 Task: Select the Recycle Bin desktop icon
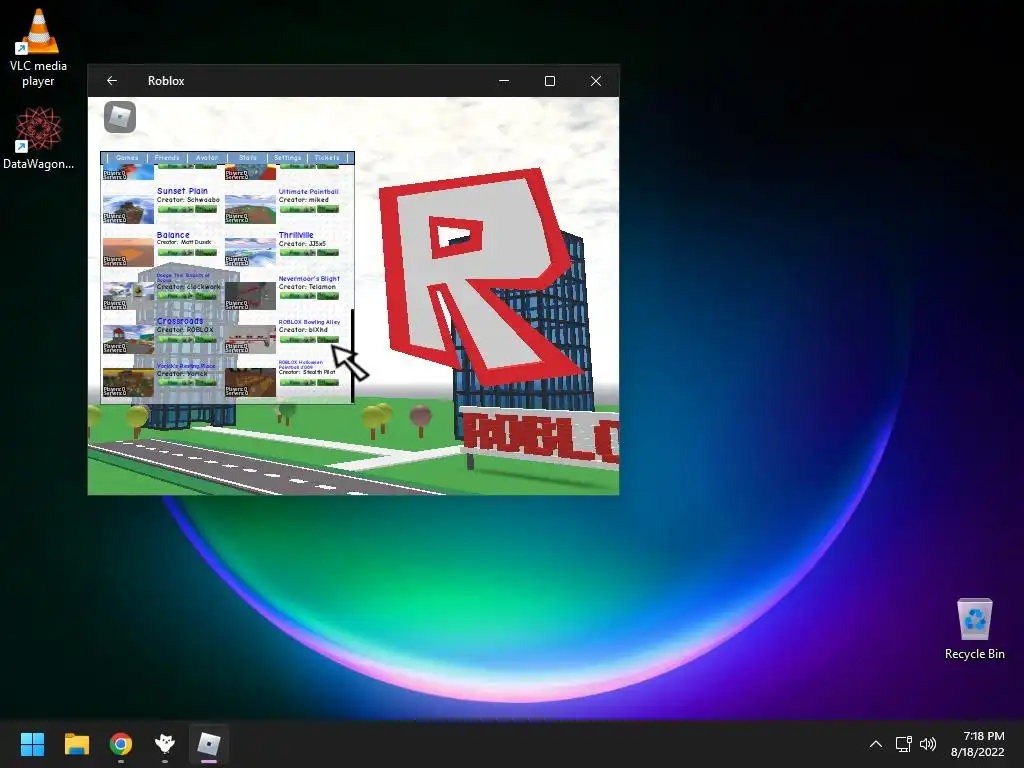point(974,629)
